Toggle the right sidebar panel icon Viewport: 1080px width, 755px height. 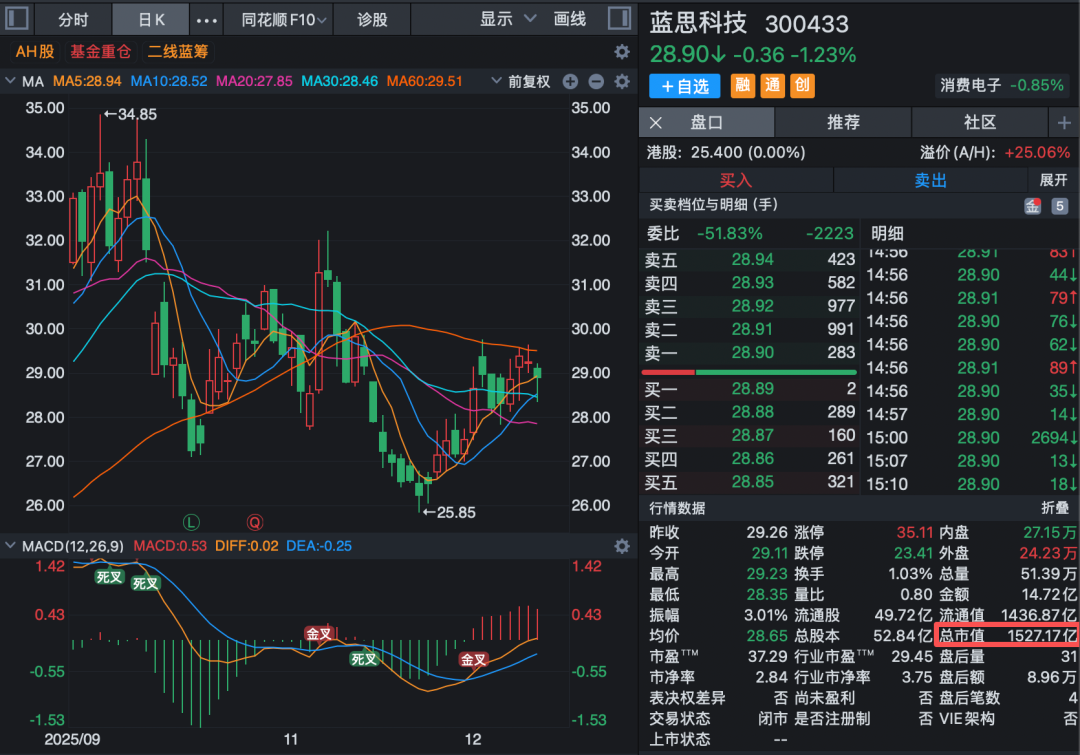(621, 19)
